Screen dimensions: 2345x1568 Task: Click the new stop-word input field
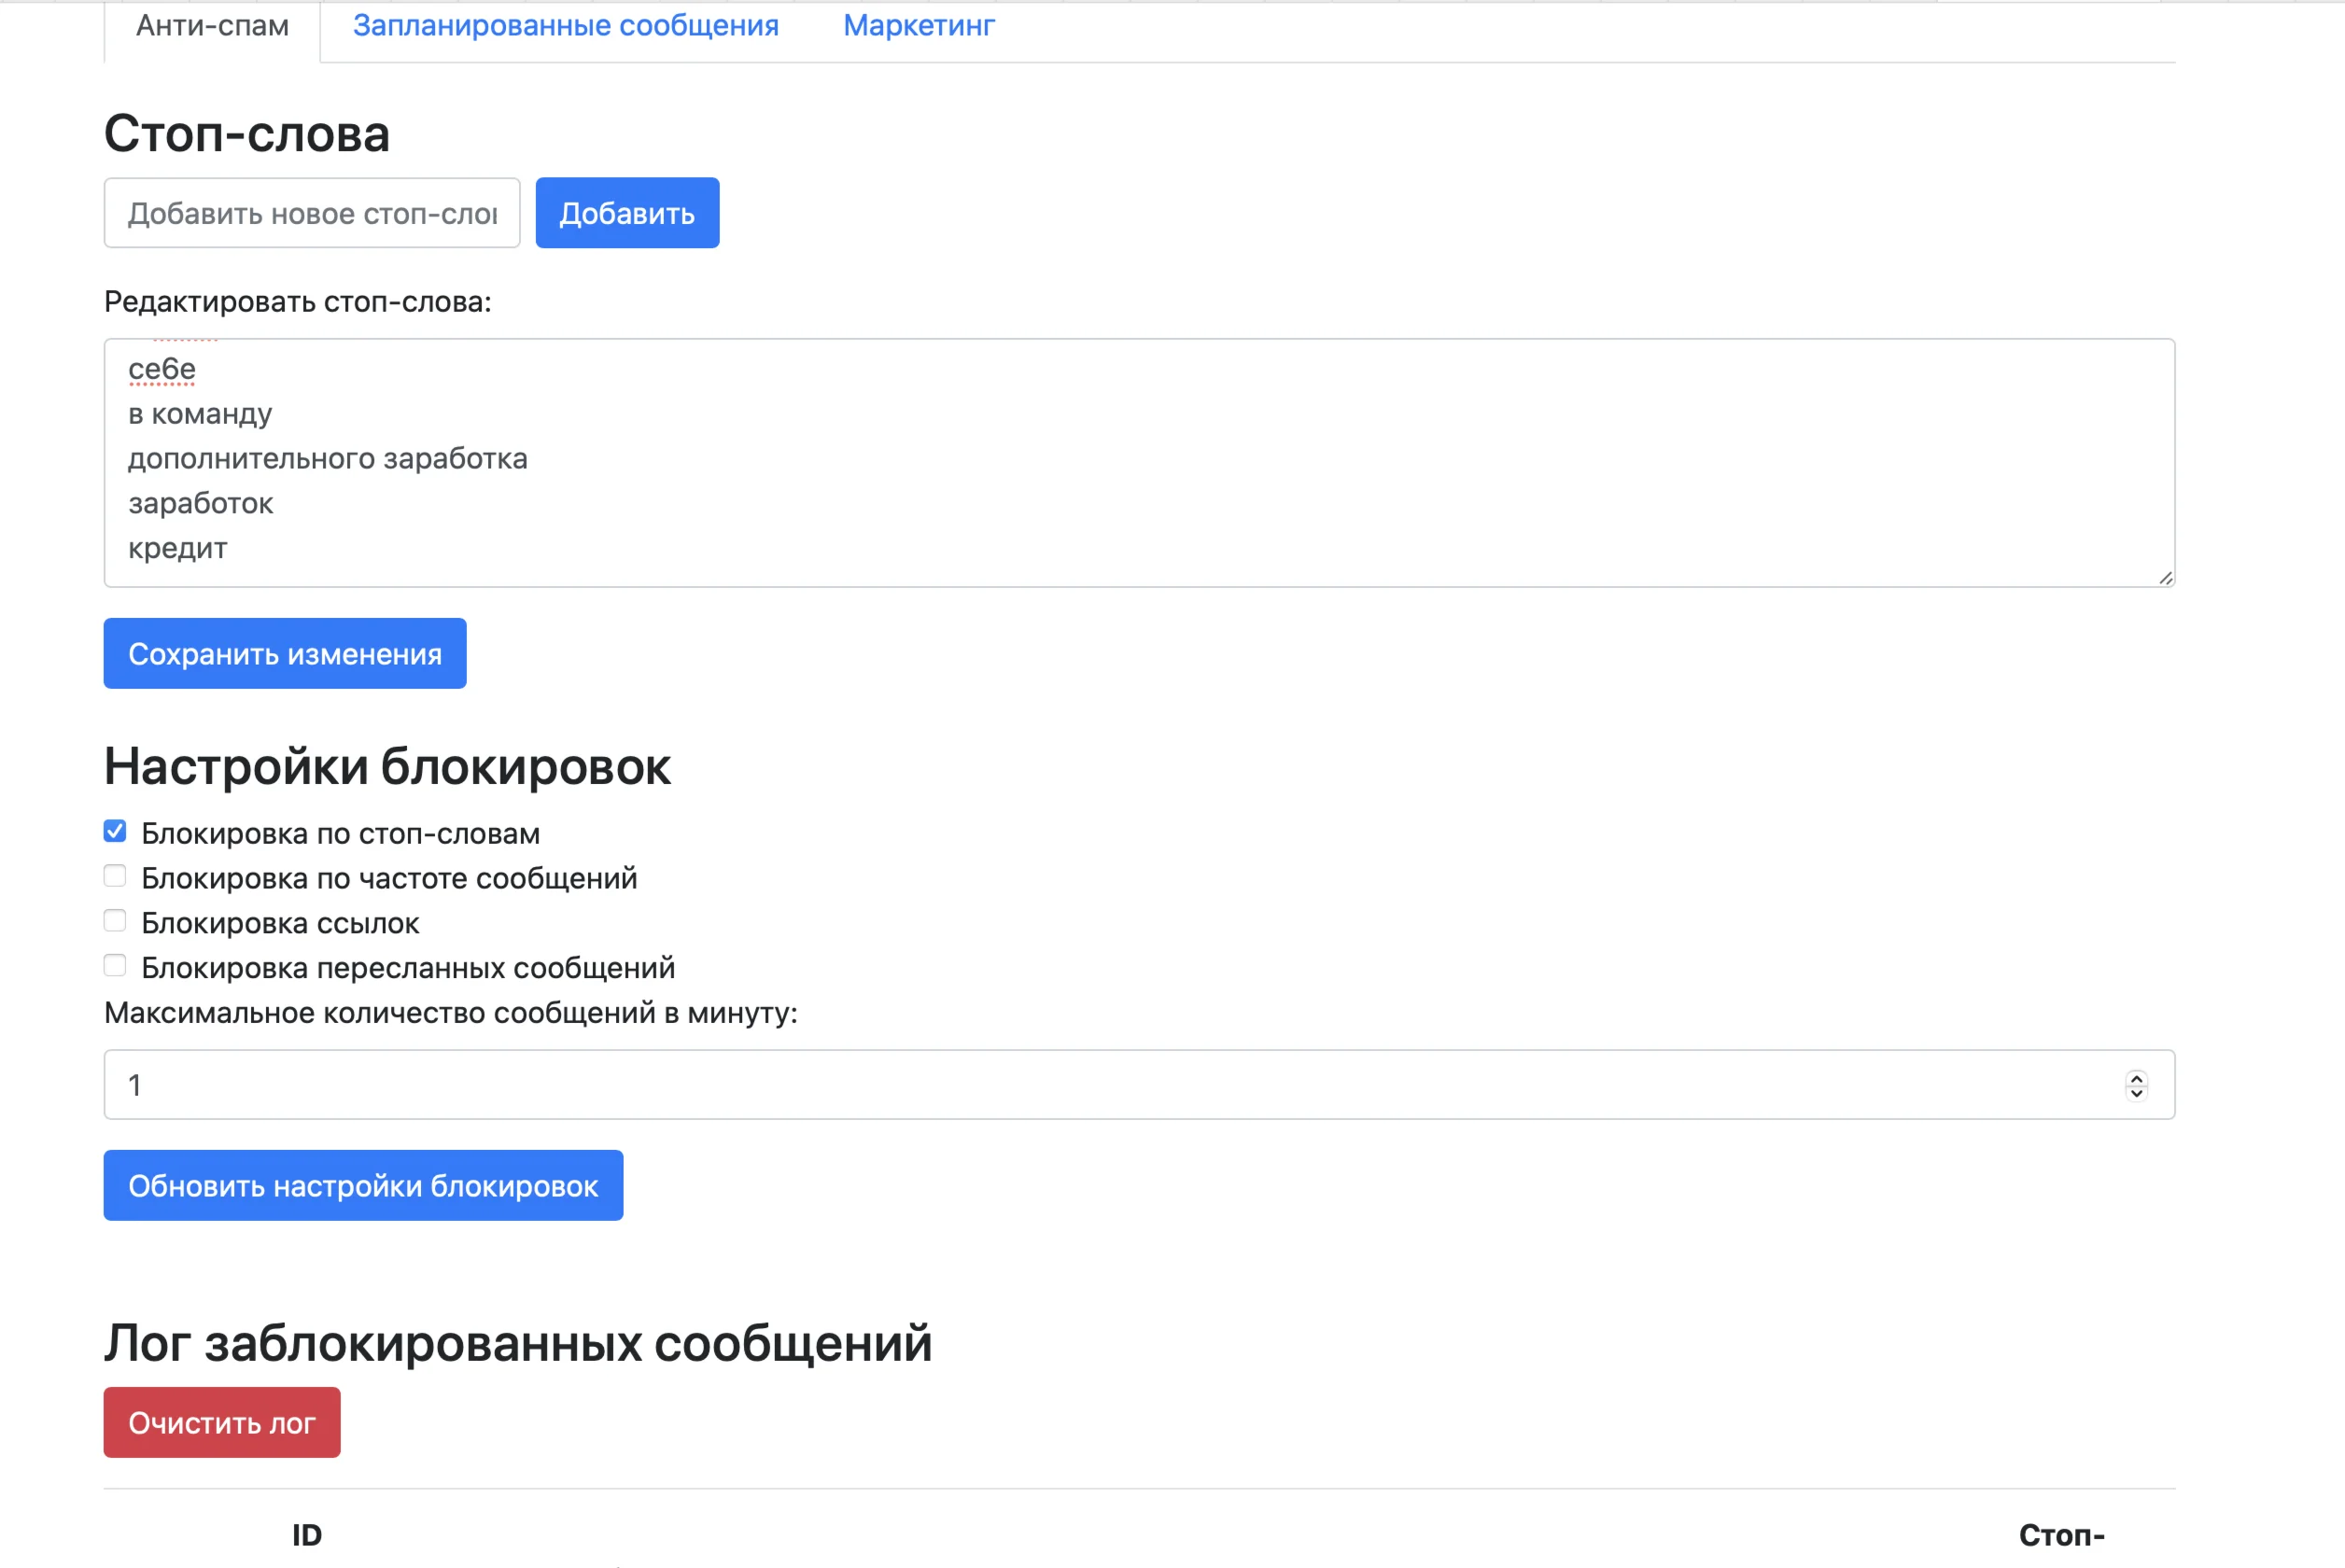coord(311,213)
